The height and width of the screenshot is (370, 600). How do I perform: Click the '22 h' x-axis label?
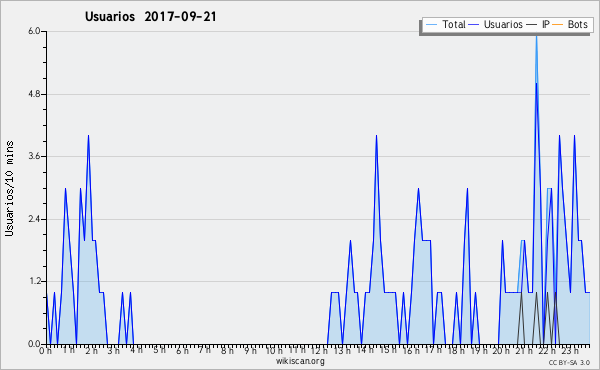(546, 351)
